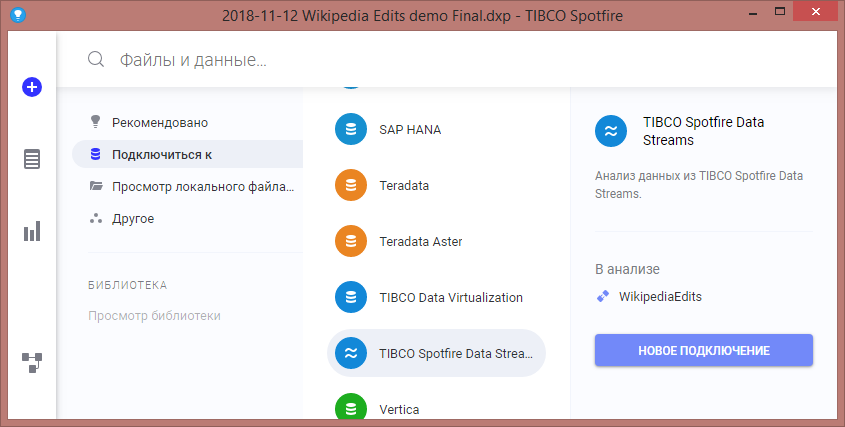Click the blue plus add-data icon
845x427 pixels.
click(32, 87)
